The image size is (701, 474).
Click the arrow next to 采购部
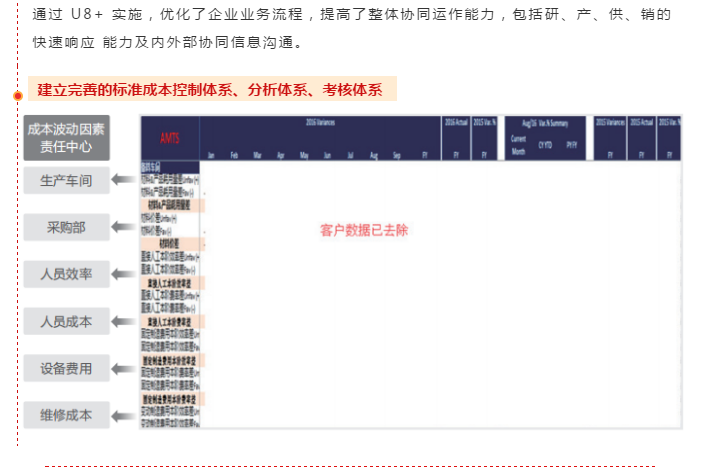point(125,227)
